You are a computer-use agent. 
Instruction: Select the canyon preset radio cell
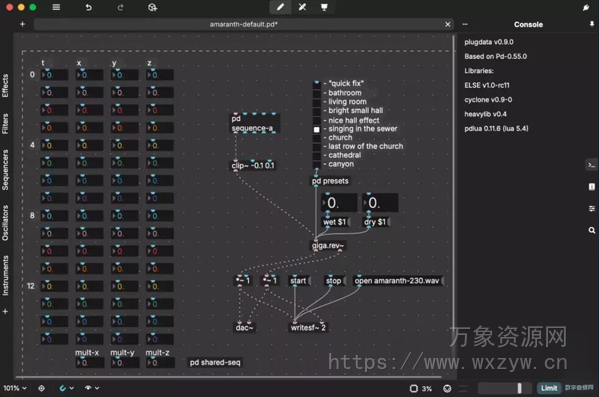click(x=317, y=165)
